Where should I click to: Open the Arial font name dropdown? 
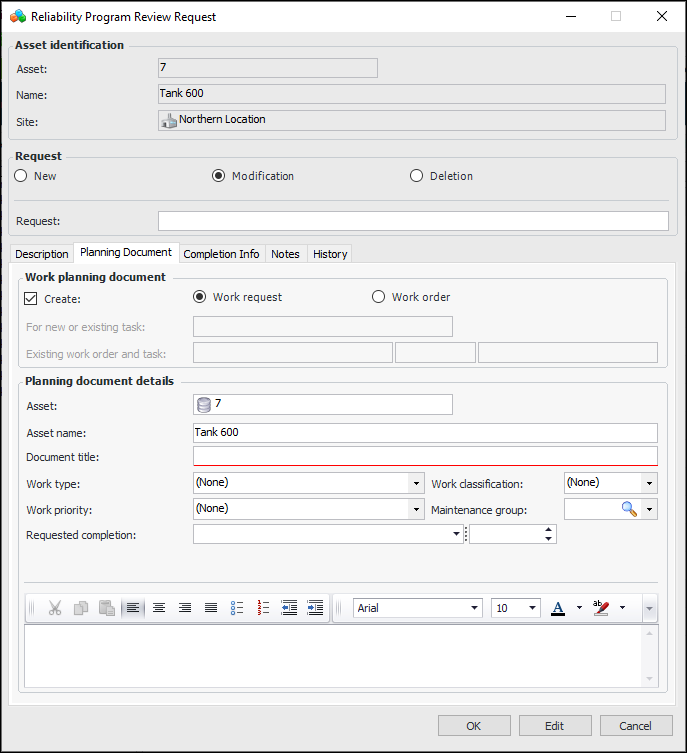[475, 608]
